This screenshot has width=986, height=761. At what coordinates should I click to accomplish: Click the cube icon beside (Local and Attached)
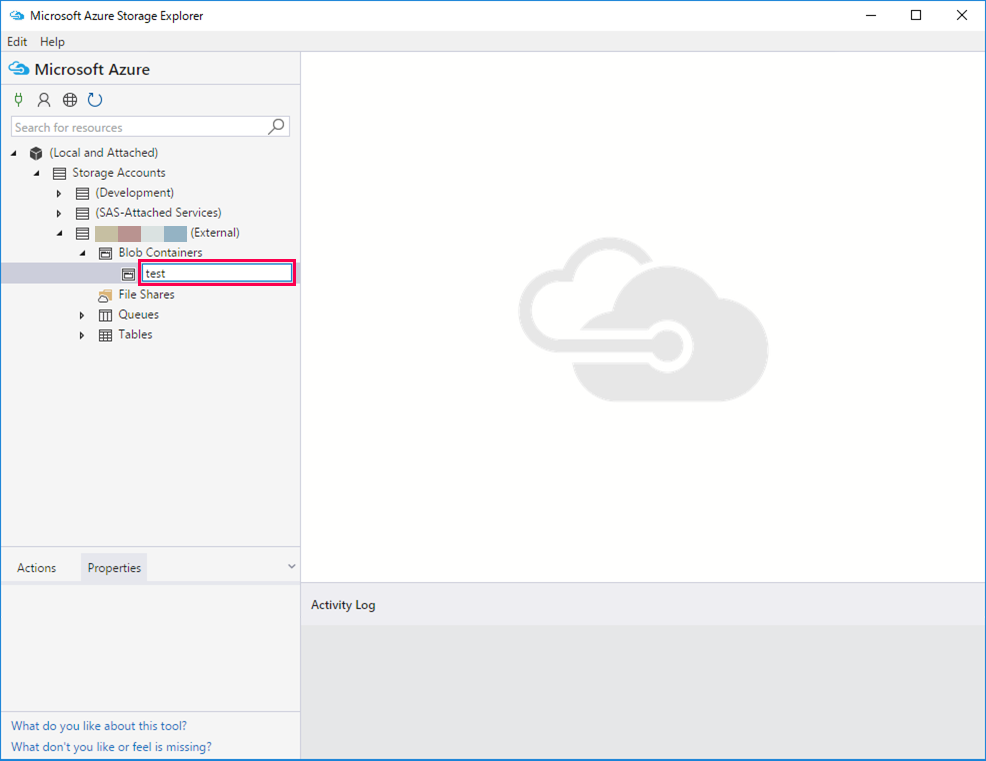[36, 153]
